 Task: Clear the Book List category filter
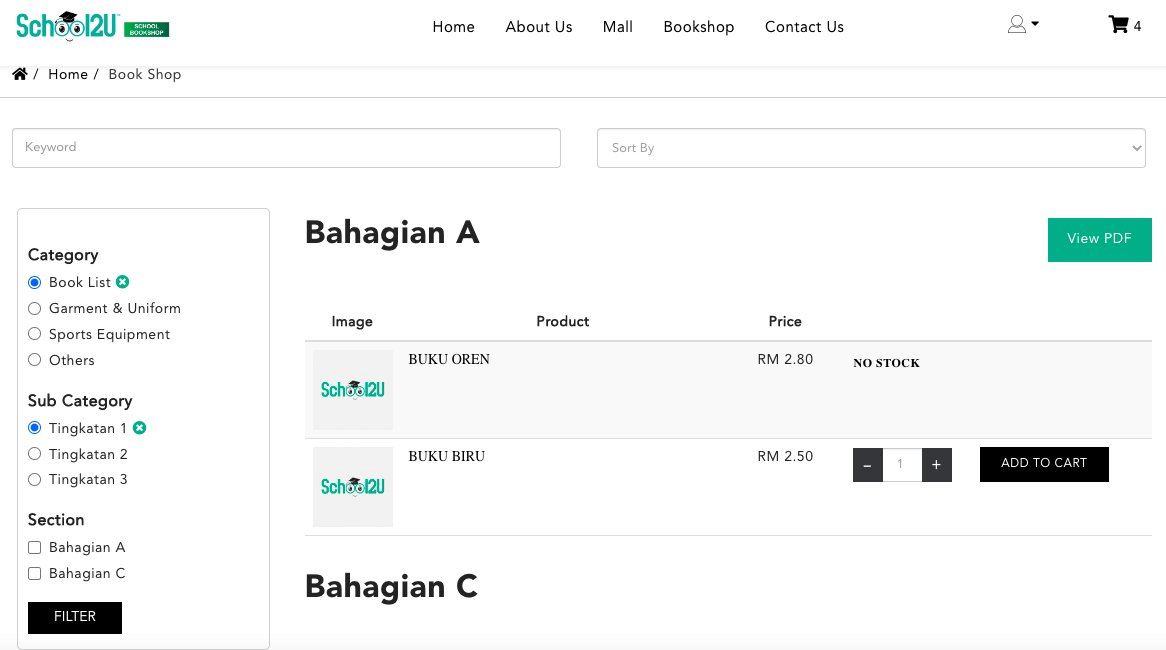123,282
